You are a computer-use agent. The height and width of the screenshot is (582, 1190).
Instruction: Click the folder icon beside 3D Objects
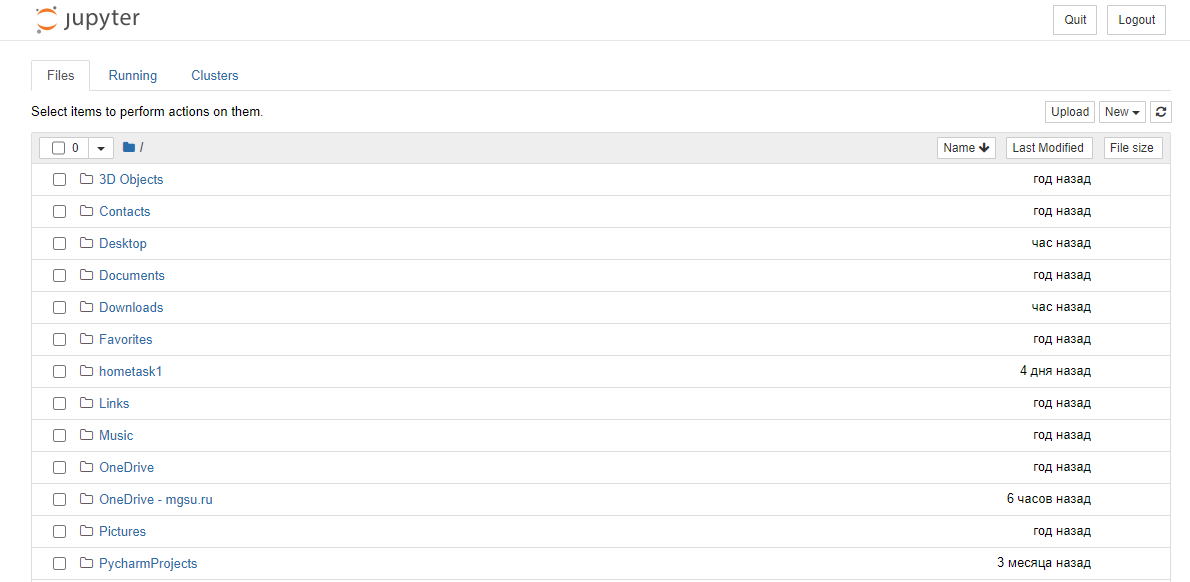pyautogui.click(x=86, y=179)
